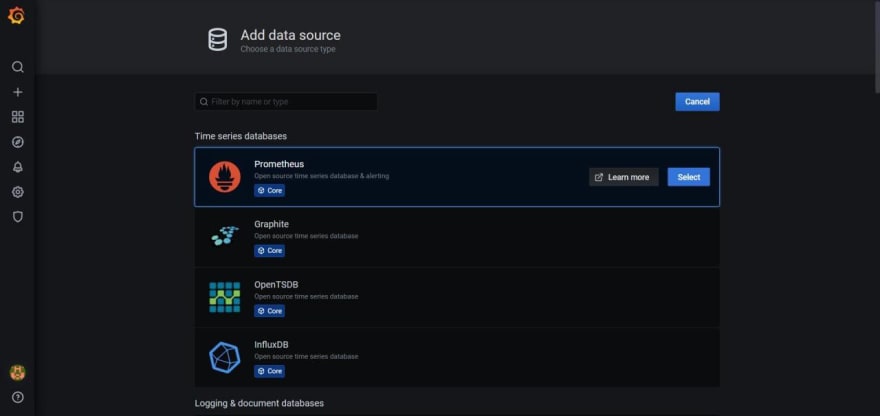Screen dimensions: 880x416
Task: Open the Search magnifier in sidebar
Action: click(17, 67)
